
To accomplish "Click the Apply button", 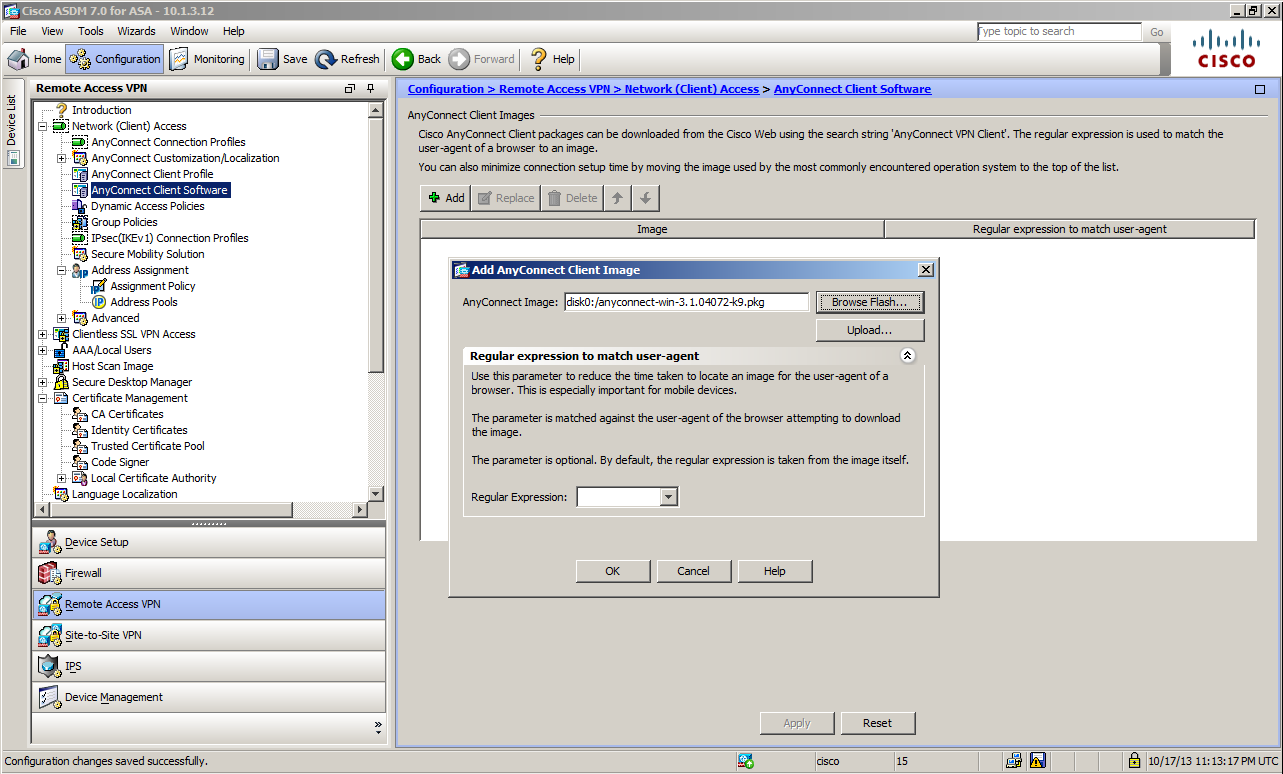I will point(797,723).
